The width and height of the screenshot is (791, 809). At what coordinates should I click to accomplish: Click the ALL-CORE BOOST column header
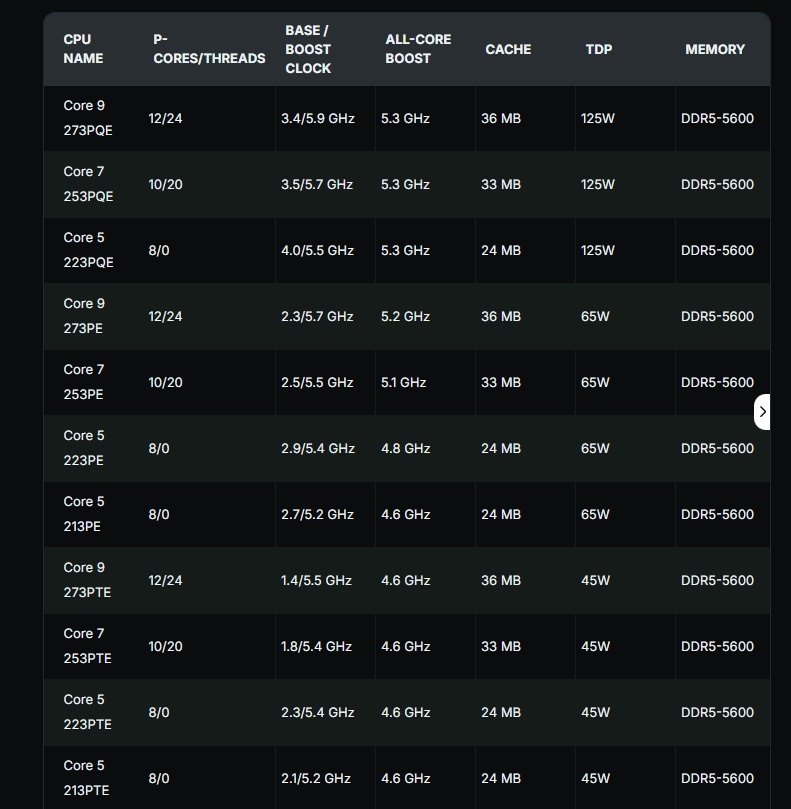[x=418, y=49]
